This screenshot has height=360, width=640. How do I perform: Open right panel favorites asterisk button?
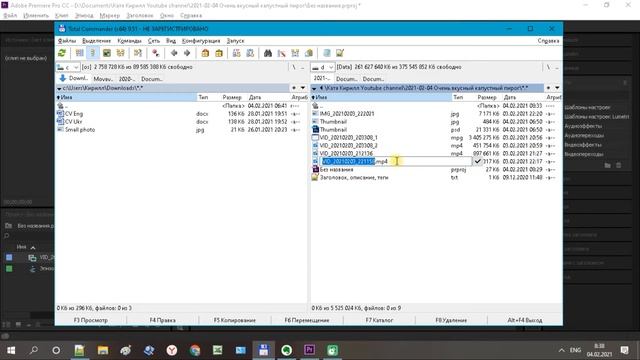[x=548, y=88]
